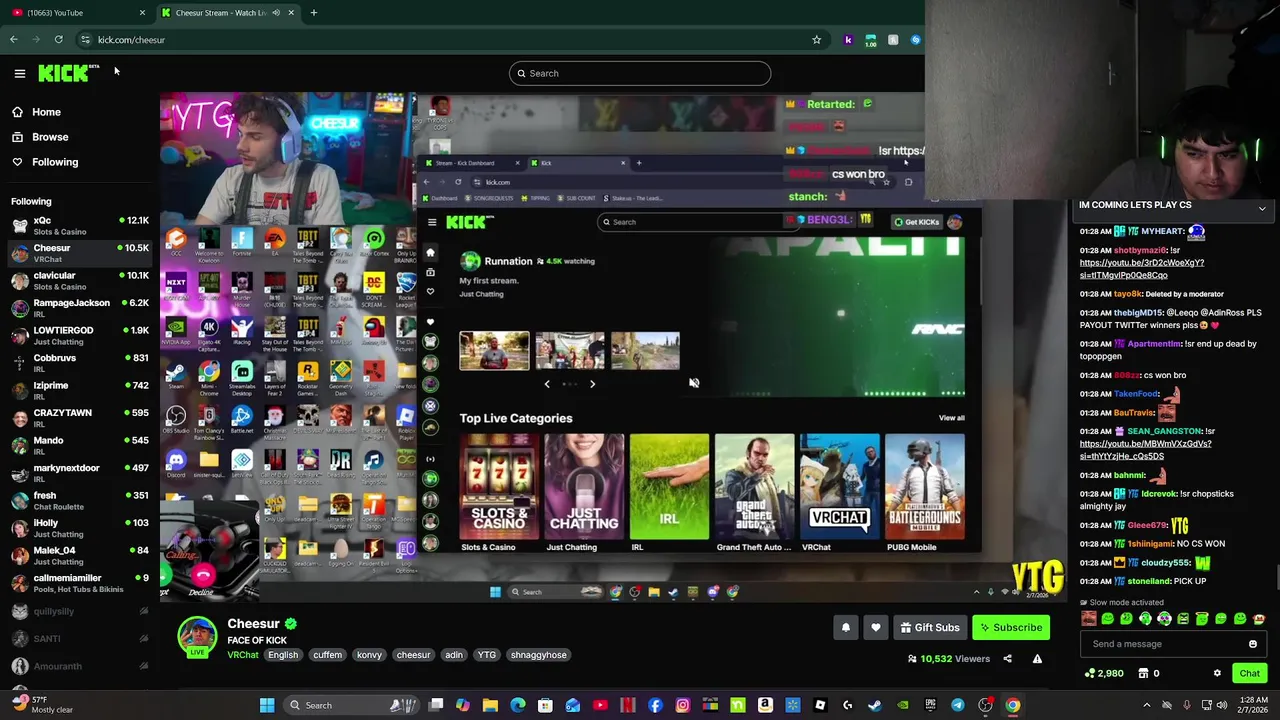Open Cheesur's profile avatar

tap(197, 637)
